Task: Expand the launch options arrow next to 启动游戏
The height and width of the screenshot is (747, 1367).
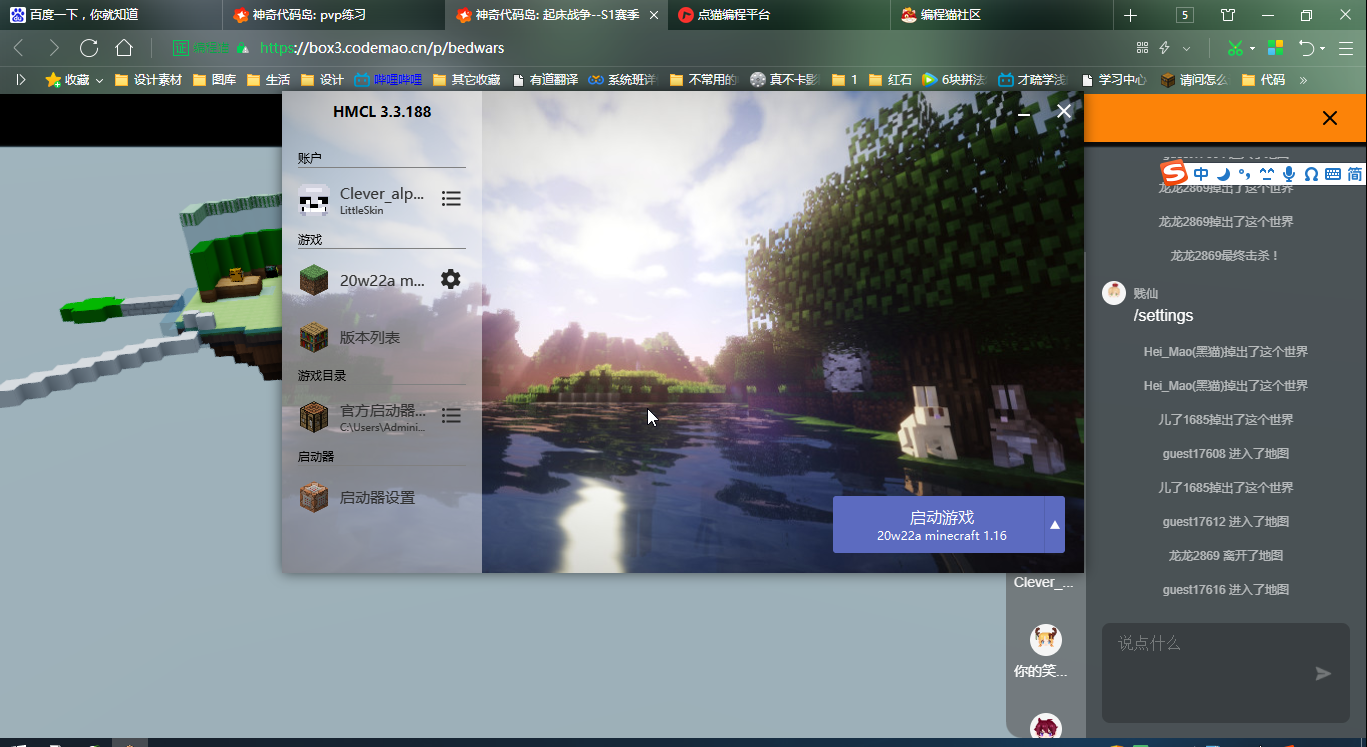Action: point(1055,525)
